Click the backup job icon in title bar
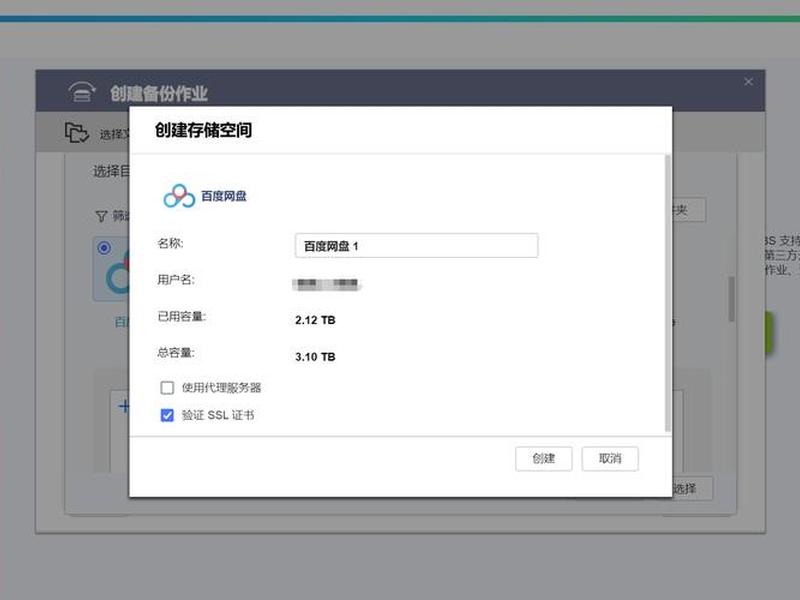Screen dimensions: 800x600 click(x=82, y=92)
